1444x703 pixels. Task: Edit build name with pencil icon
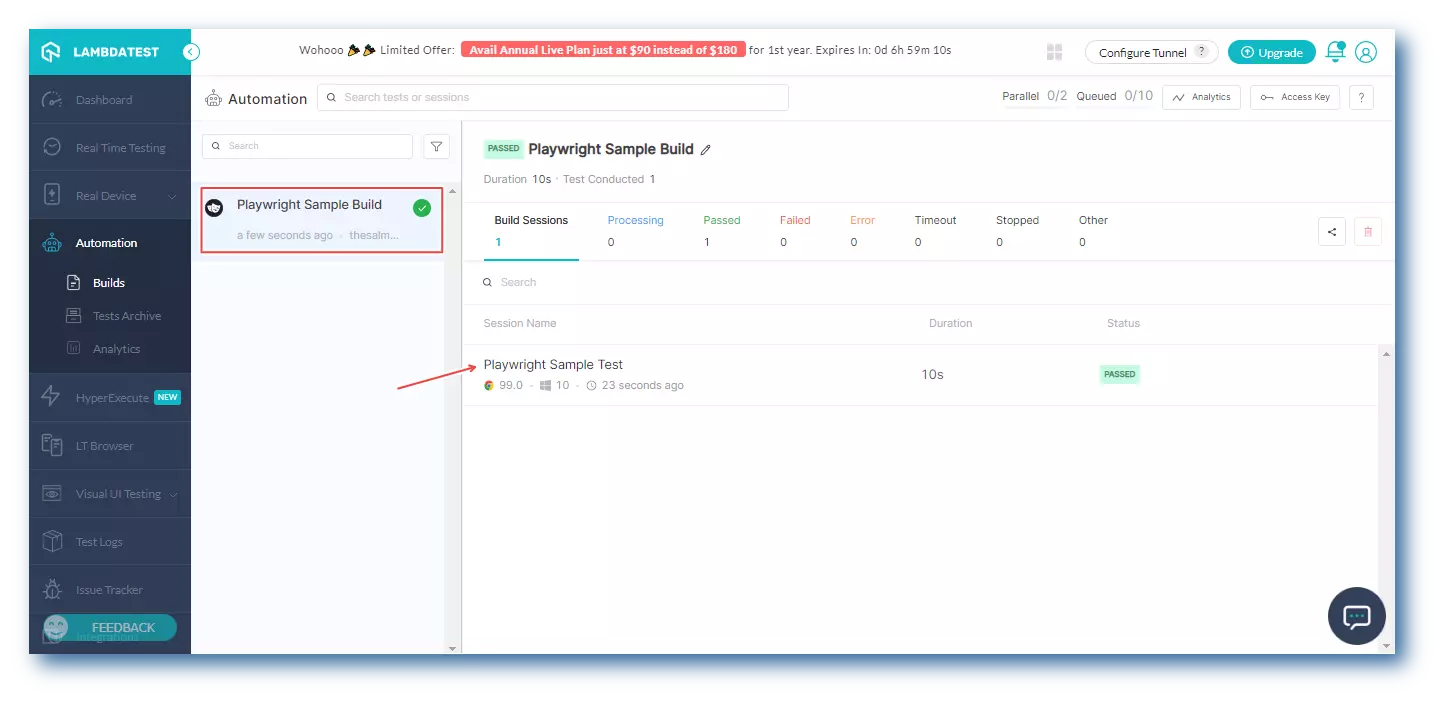pyautogui.click(x=706, y=150)
